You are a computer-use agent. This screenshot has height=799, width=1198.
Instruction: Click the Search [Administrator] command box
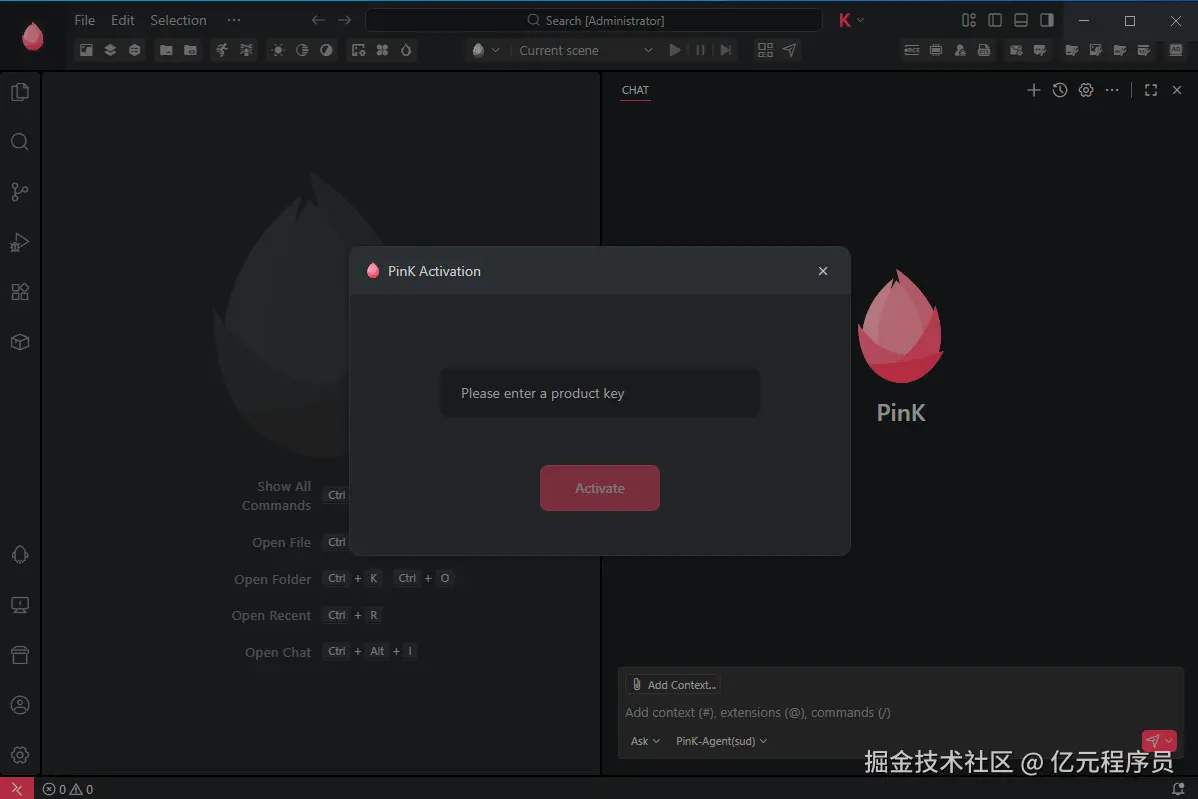click(594, 21)
